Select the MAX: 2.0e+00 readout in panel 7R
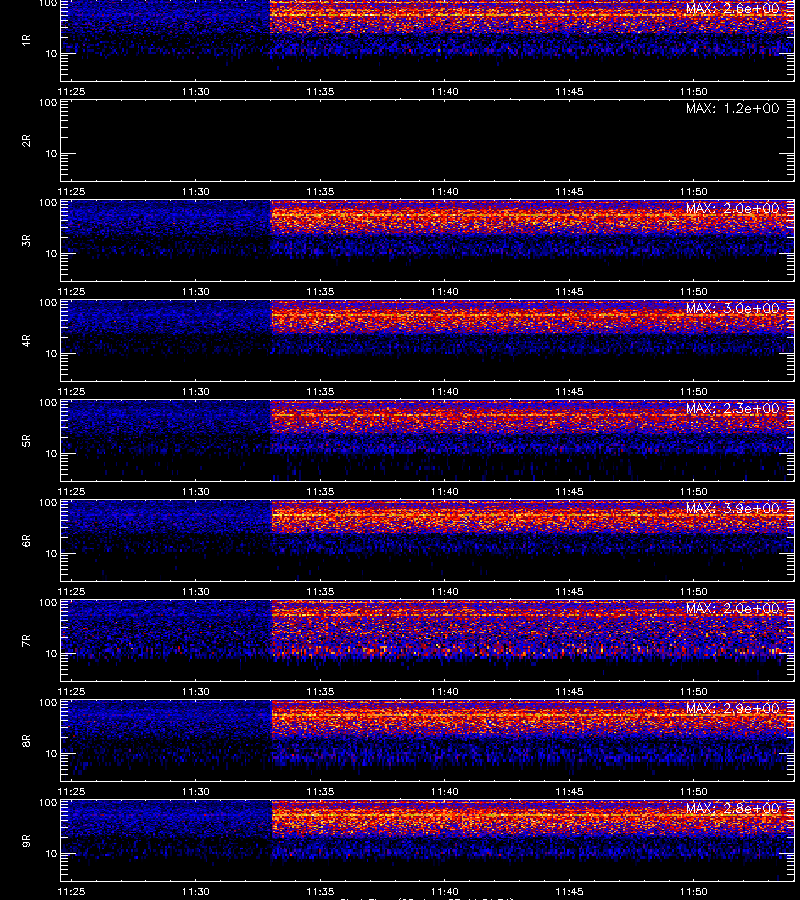This screenshot has height=900, width=800. click(732, 608)
